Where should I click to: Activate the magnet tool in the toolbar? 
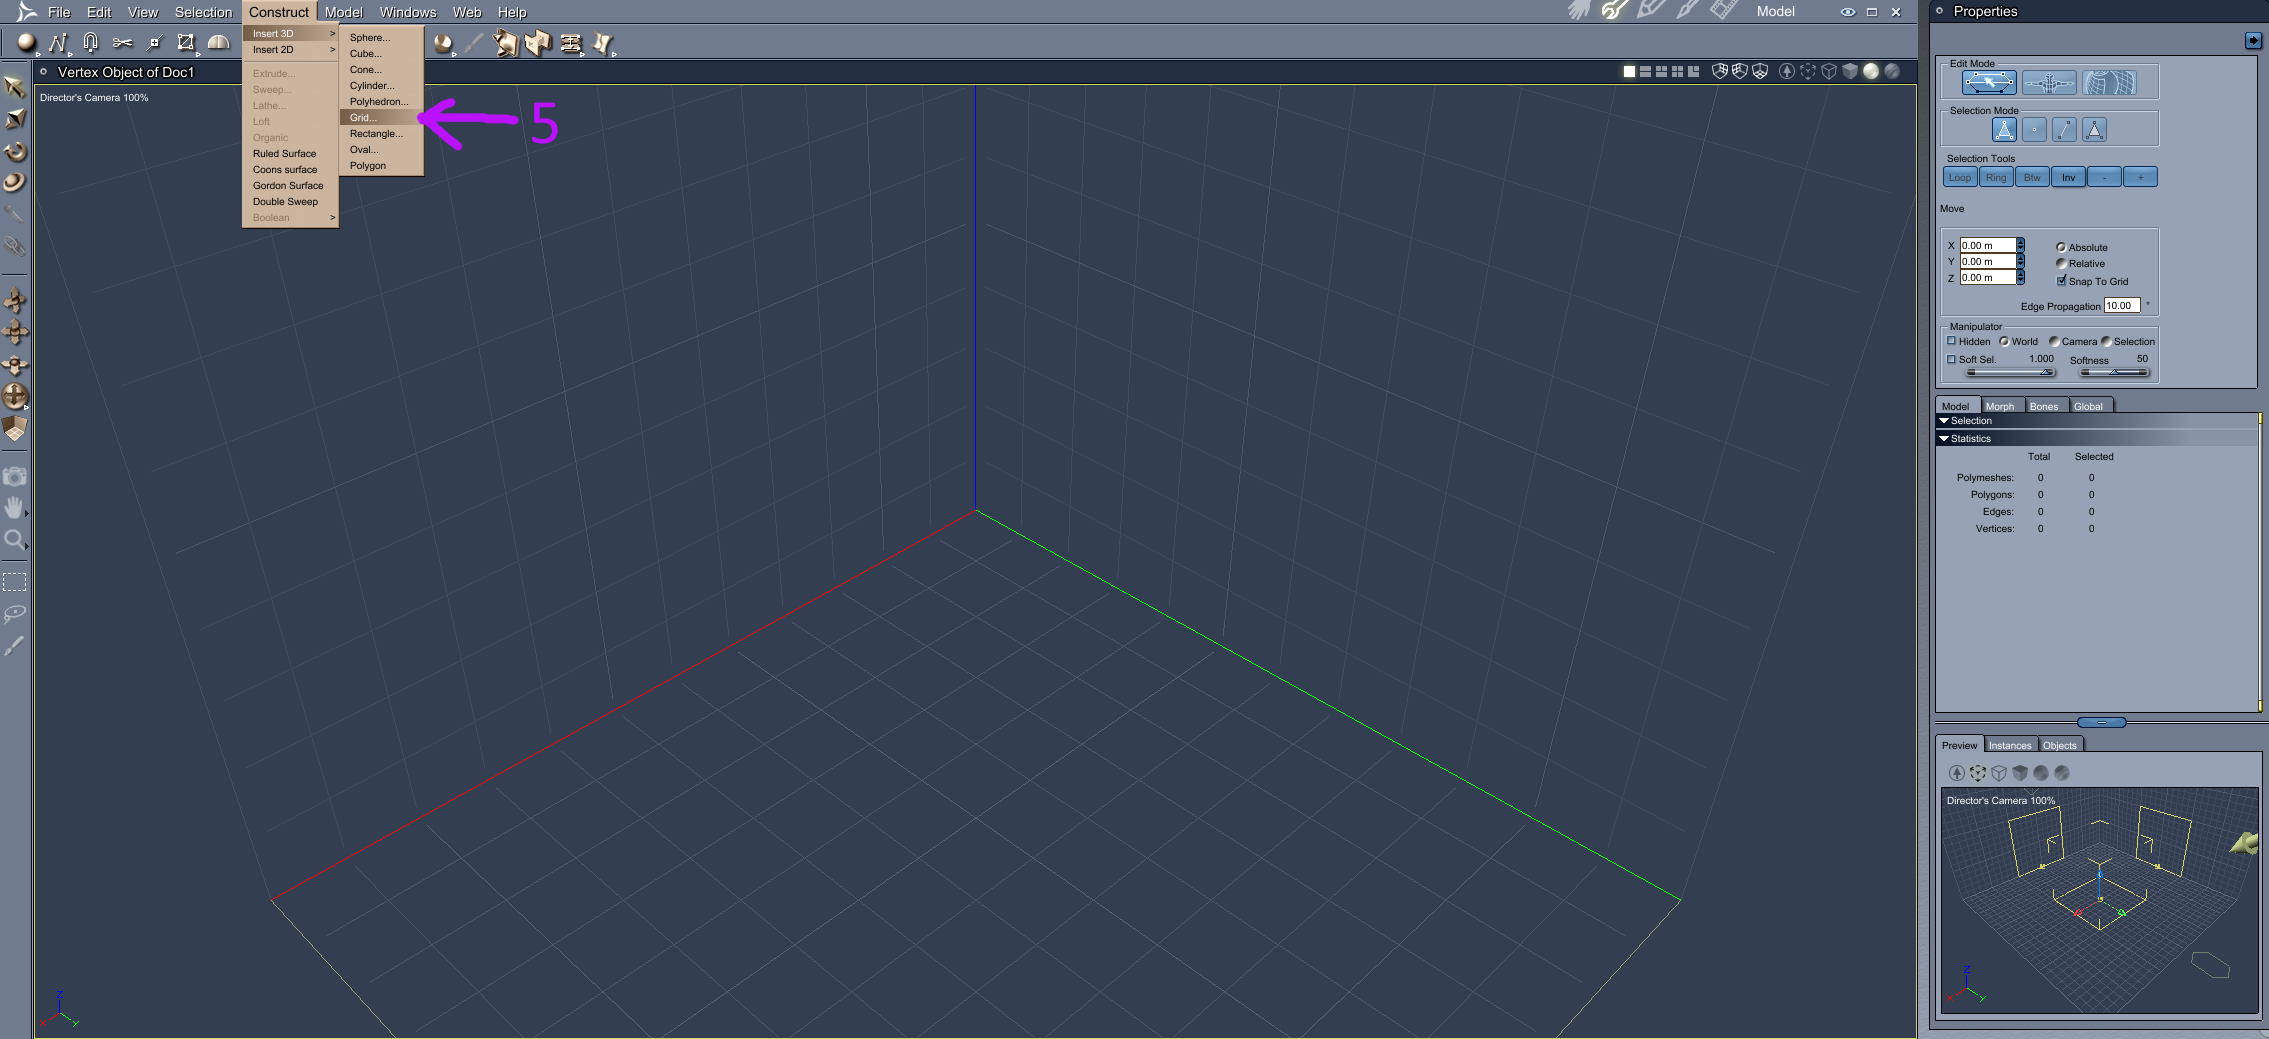pyautogui.click(x=90, y=43)
